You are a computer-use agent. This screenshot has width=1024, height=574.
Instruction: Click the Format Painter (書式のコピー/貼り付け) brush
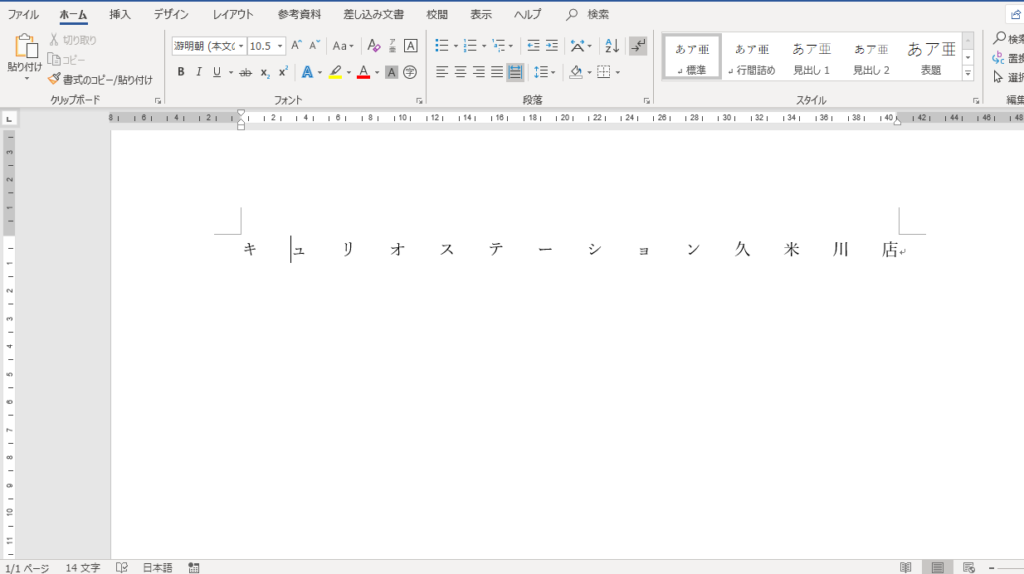[x=54, y=79]
